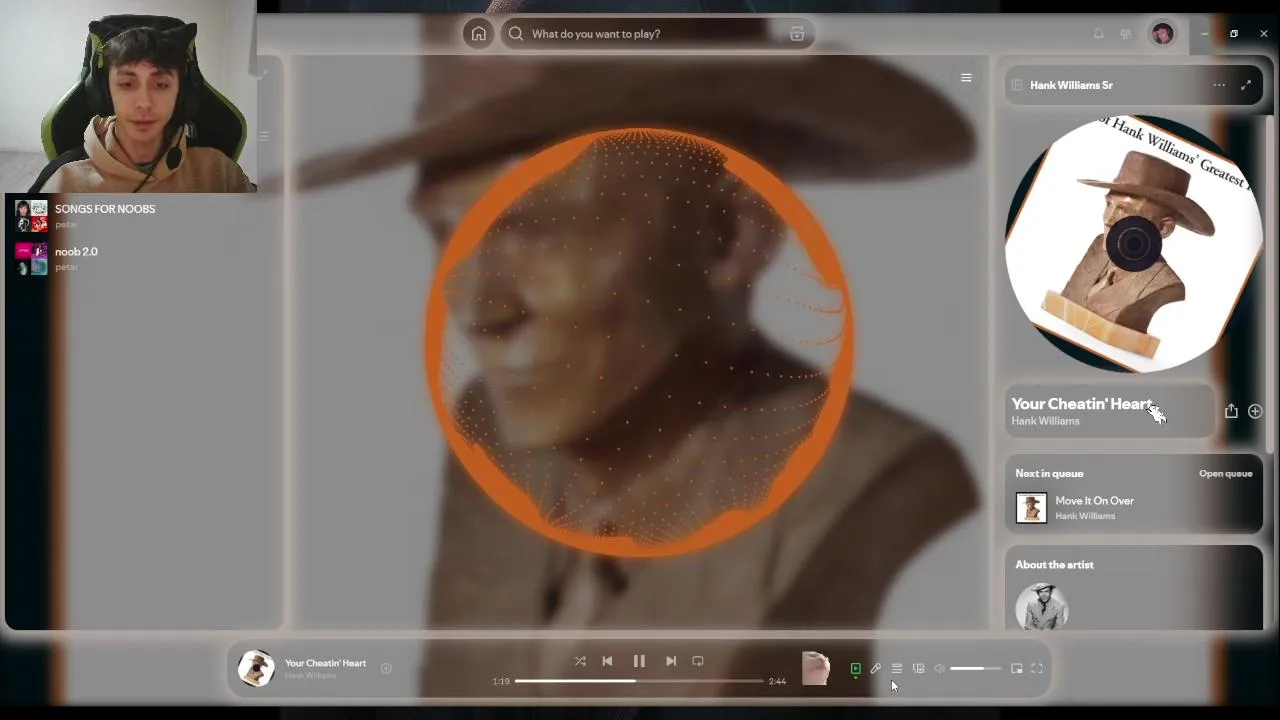Open the miniplayer
The width and height of the screenshot is (1280, 720).
coord(1017,669)
